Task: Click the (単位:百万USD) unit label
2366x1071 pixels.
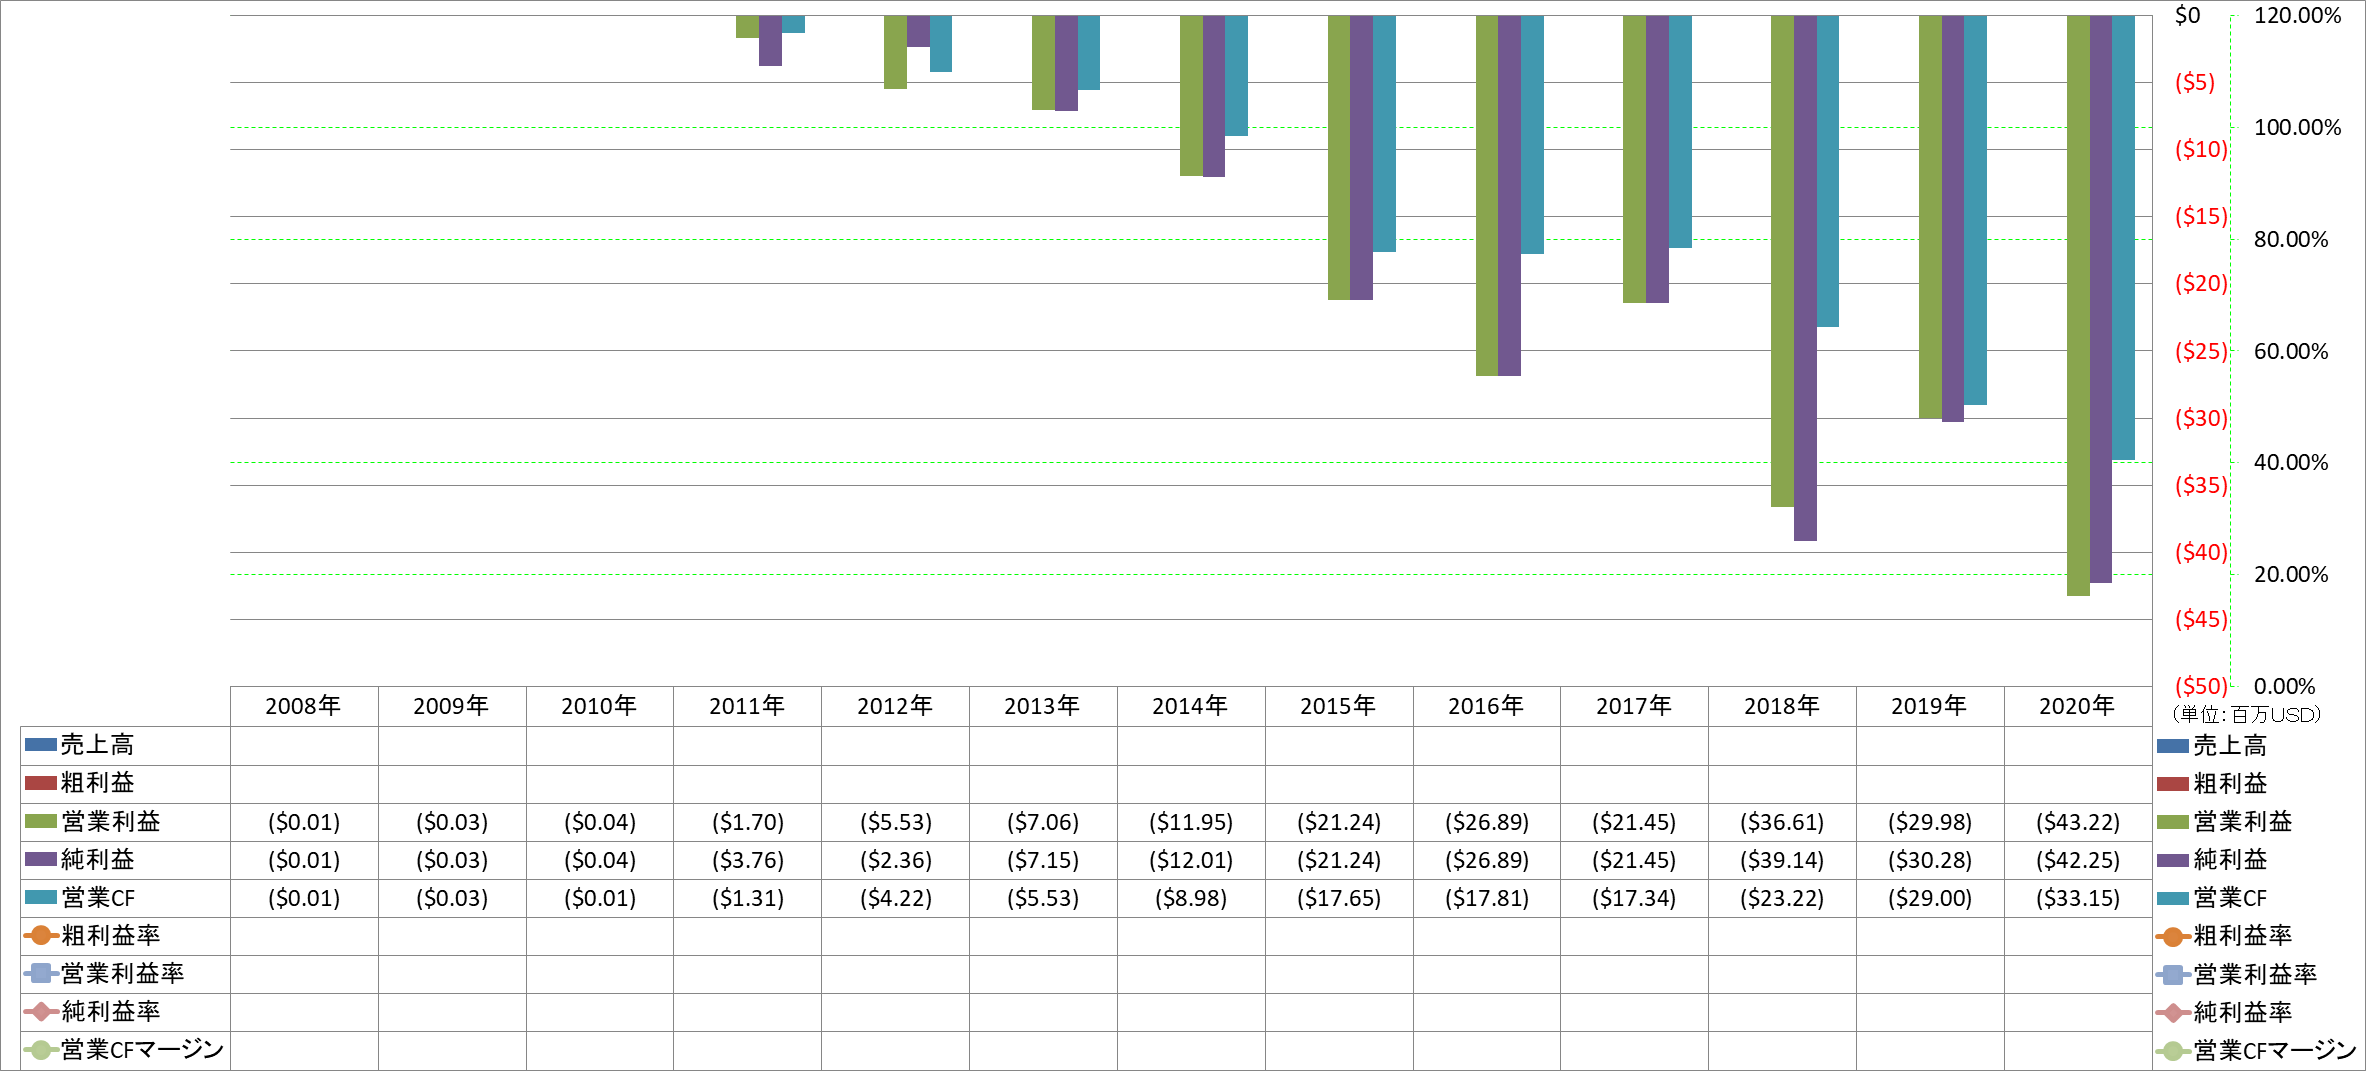Action: click(2245, 714)
